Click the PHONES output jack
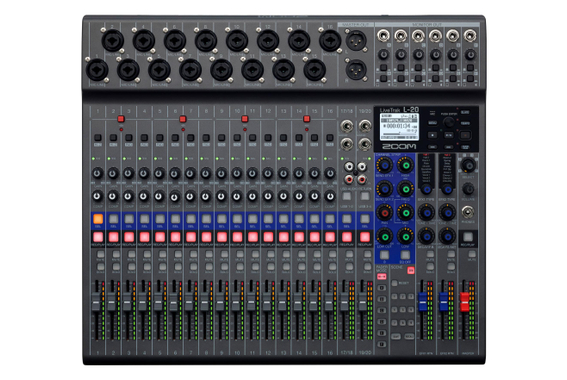Image resolution: width=567 pixels, height=380 pixels. (468, 212)
